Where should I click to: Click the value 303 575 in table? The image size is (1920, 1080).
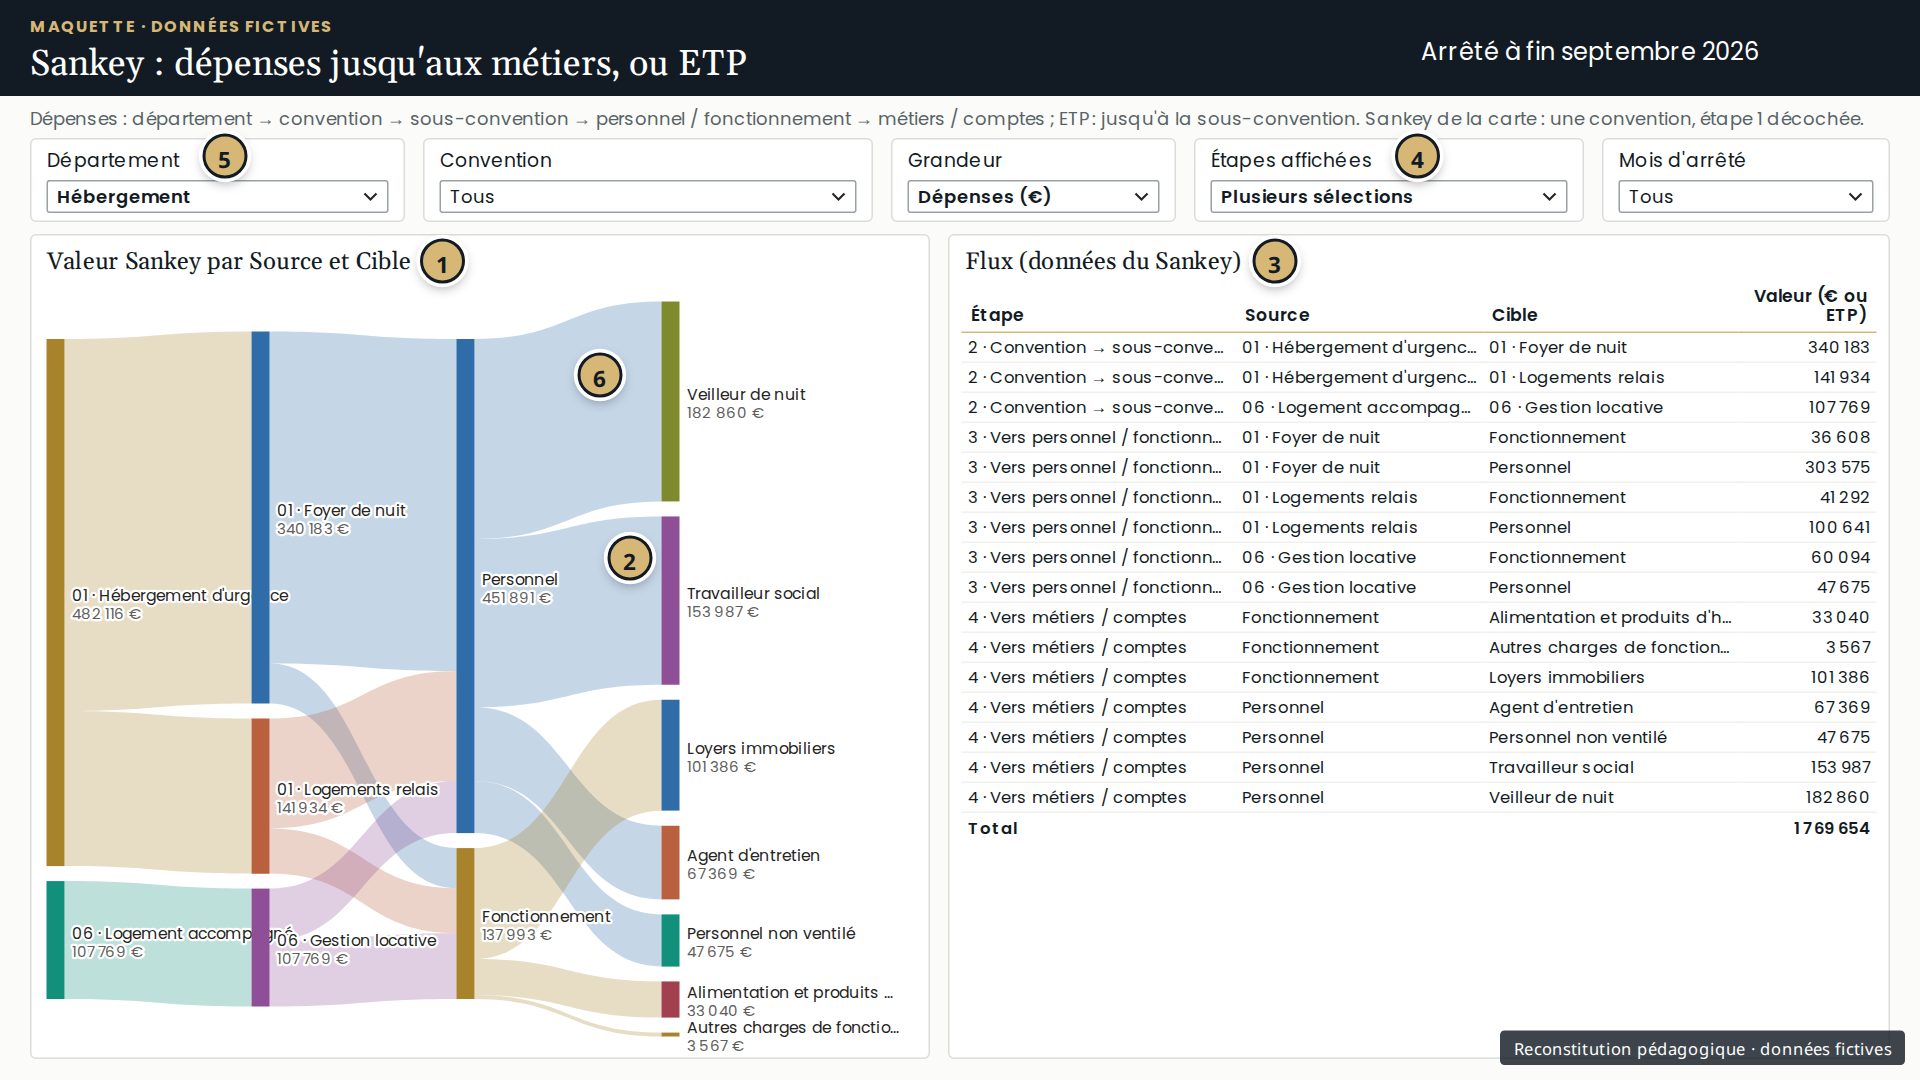pos(1837,467)
